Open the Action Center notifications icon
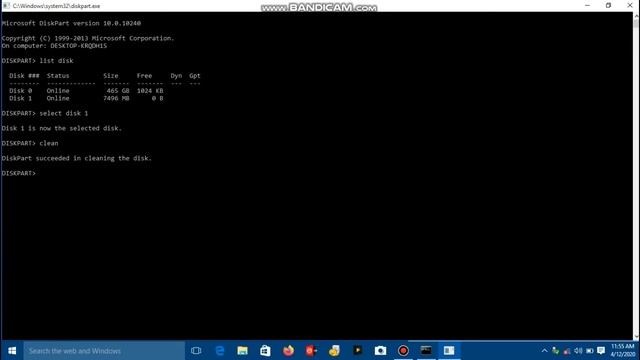640x360 pixels. (x=601, y=351)
